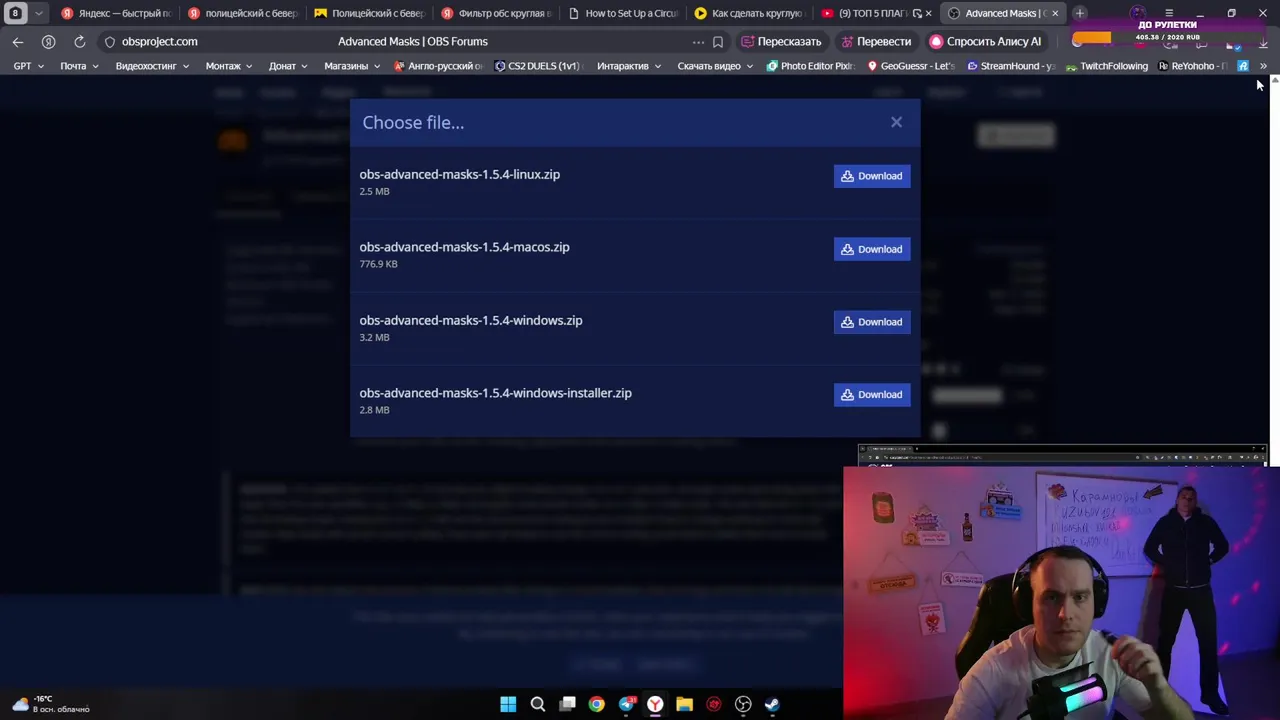
Task: Open tab list dropdown arrow at top left
Action: click(38, 13)
